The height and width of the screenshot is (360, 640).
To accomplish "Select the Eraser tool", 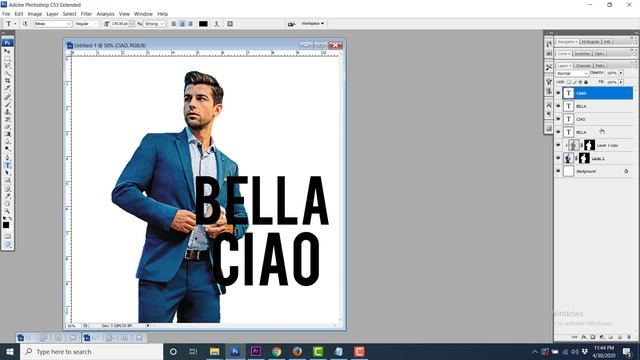I will [7, 127].
